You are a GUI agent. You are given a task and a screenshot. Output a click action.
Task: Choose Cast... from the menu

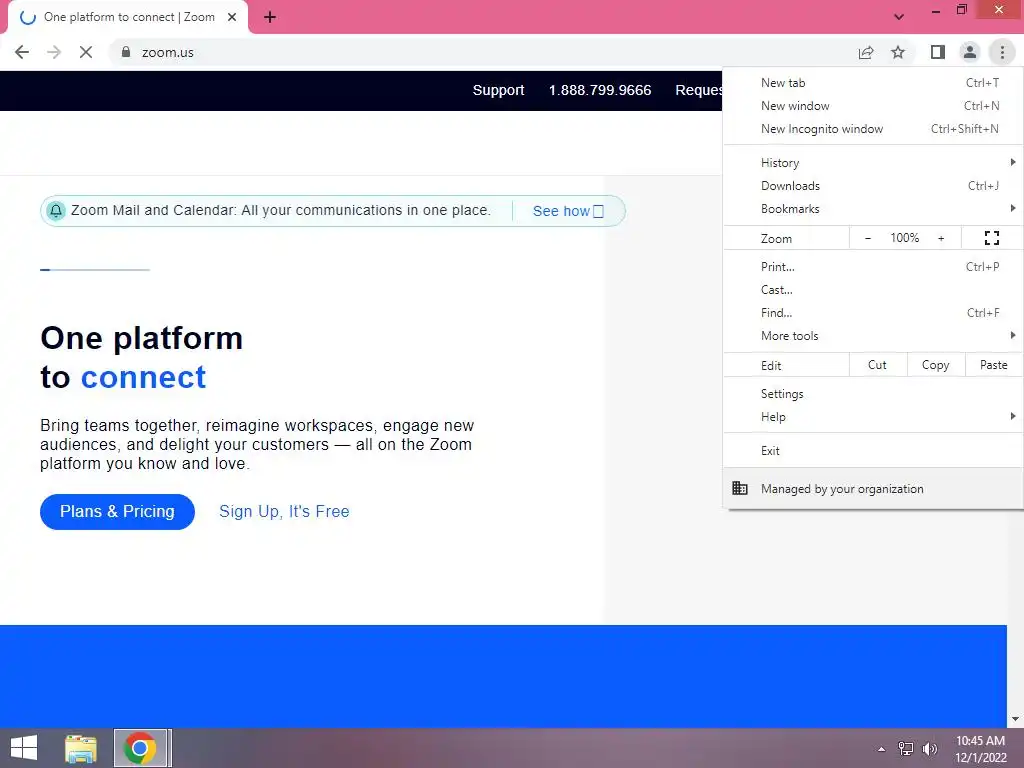872,289
